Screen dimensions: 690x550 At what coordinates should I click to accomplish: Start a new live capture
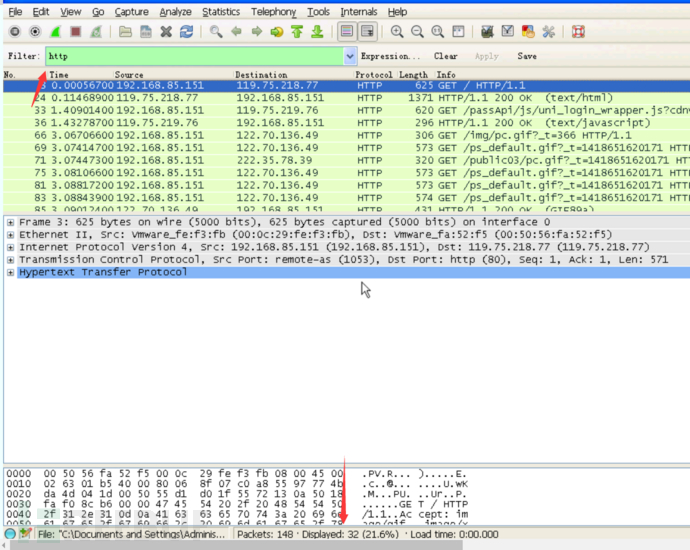[x=54, y=32]
